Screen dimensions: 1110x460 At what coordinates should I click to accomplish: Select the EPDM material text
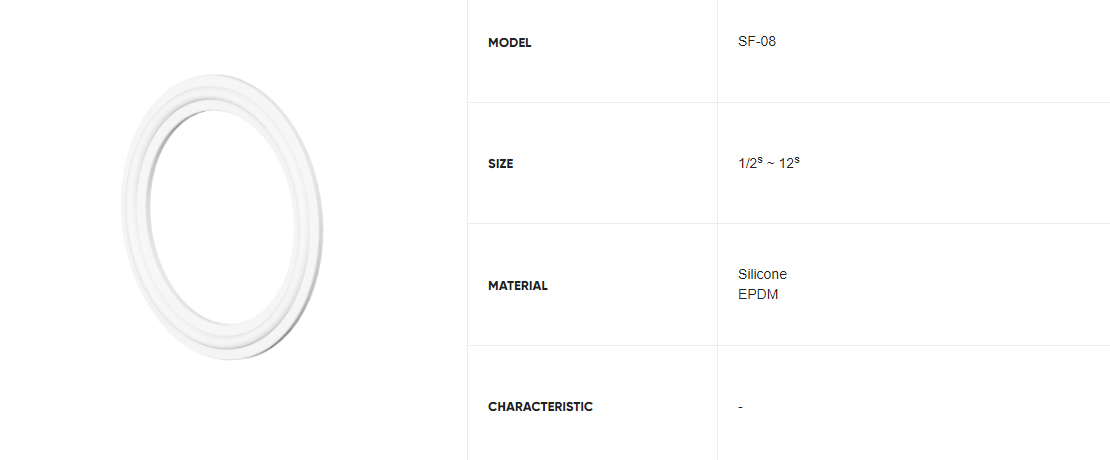[x=757, y=295]
